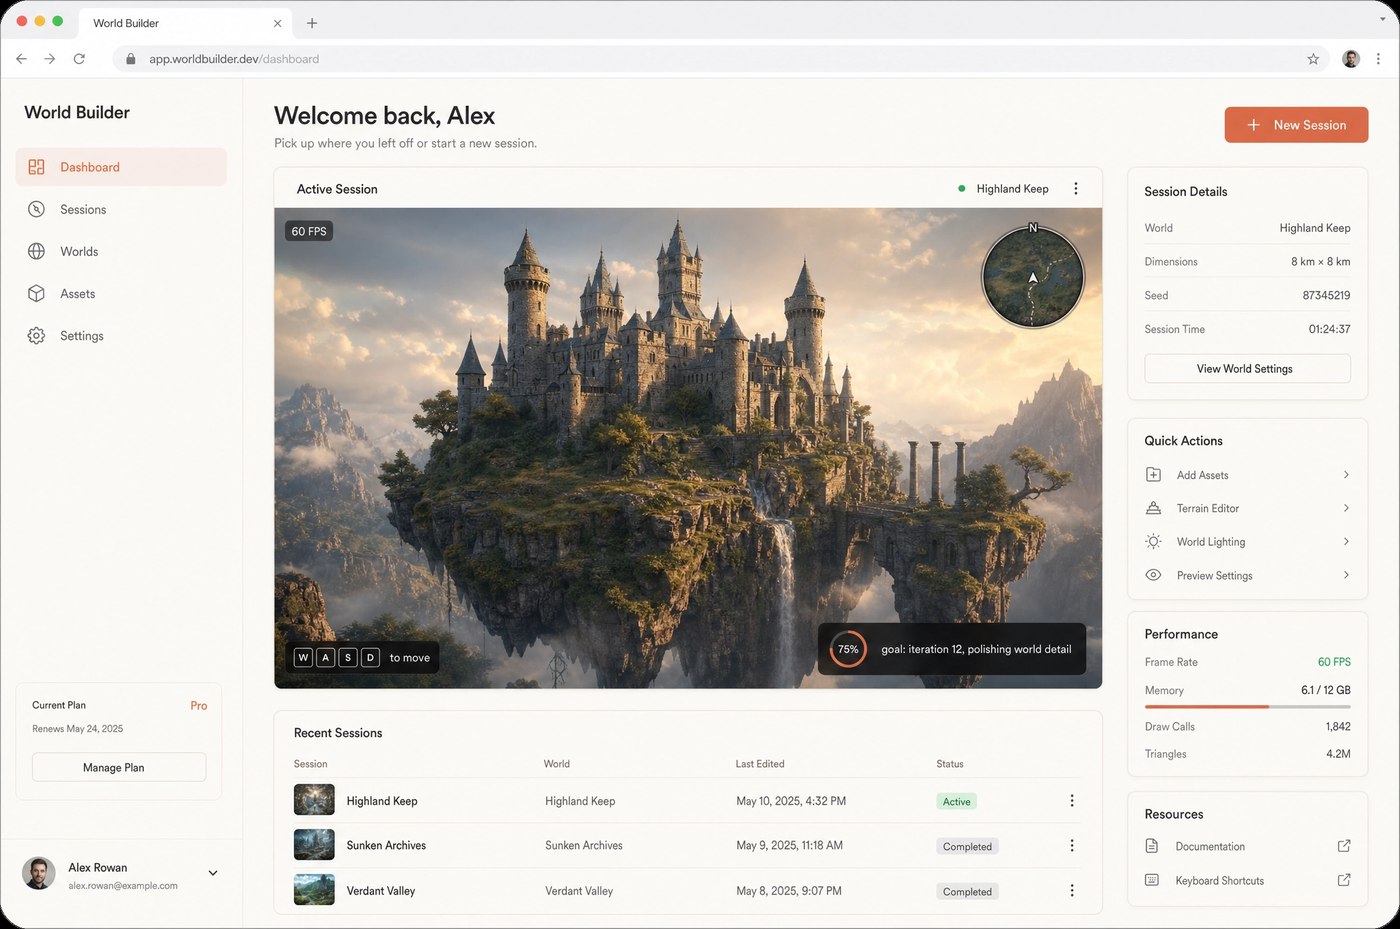The width and height of the screenshot is (1400, 929).
Task: Open the Documentation resource link
Action: click(1247, 846)
